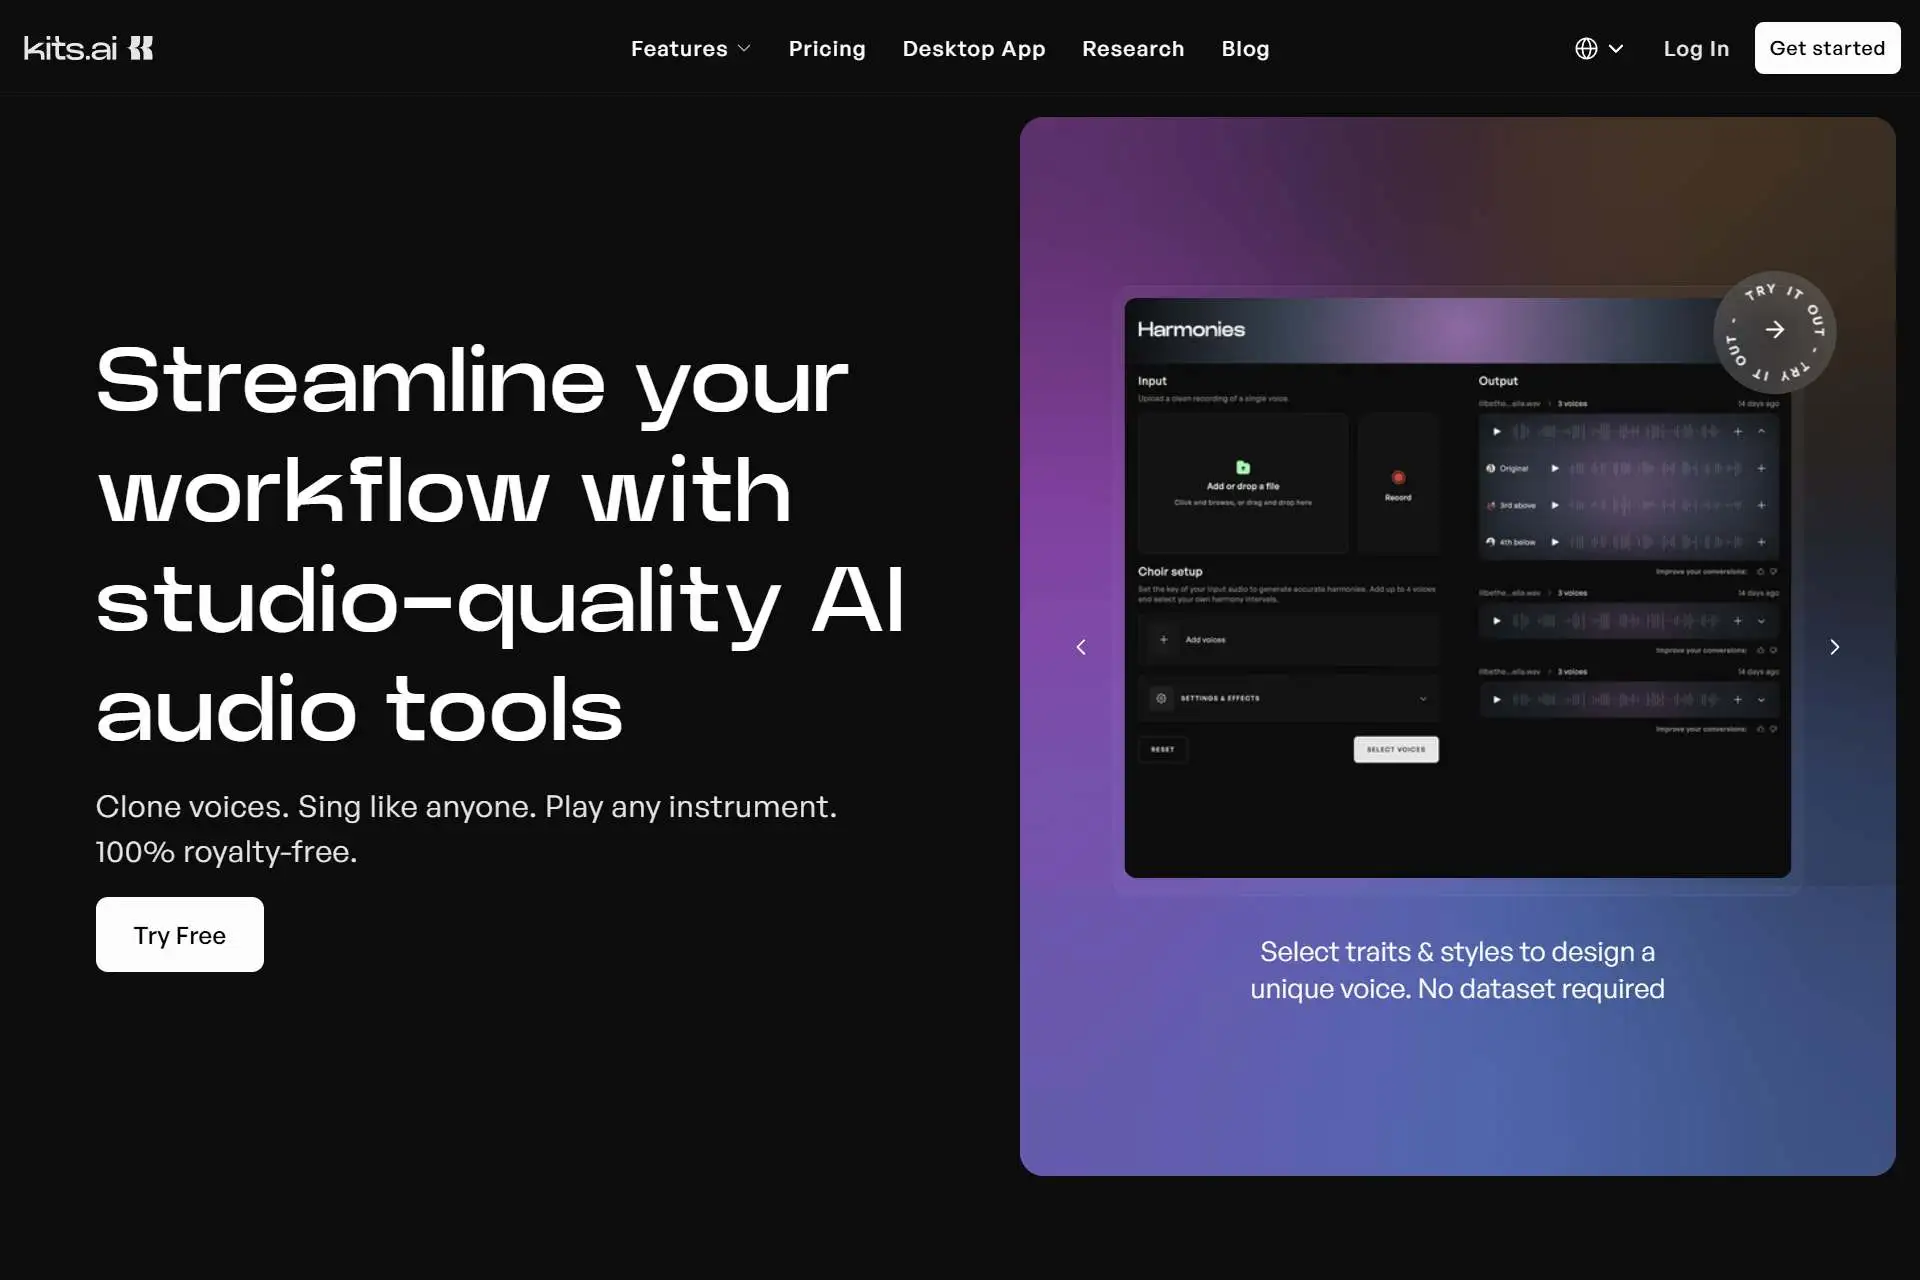Click the forward arrow in Try It Out circle

click(x=1774, y=330)
